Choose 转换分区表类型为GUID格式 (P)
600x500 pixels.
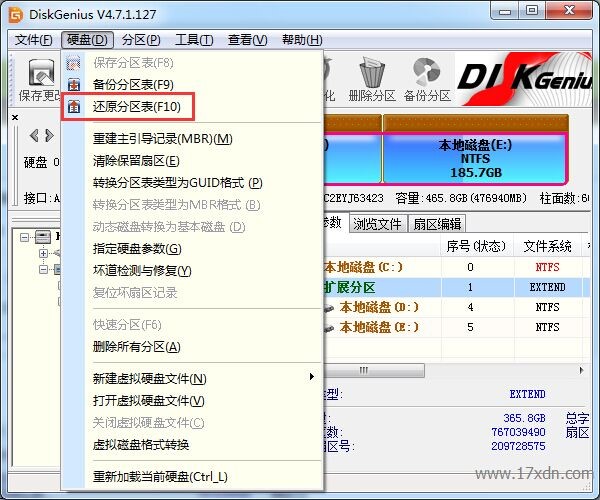click(192, 183)
